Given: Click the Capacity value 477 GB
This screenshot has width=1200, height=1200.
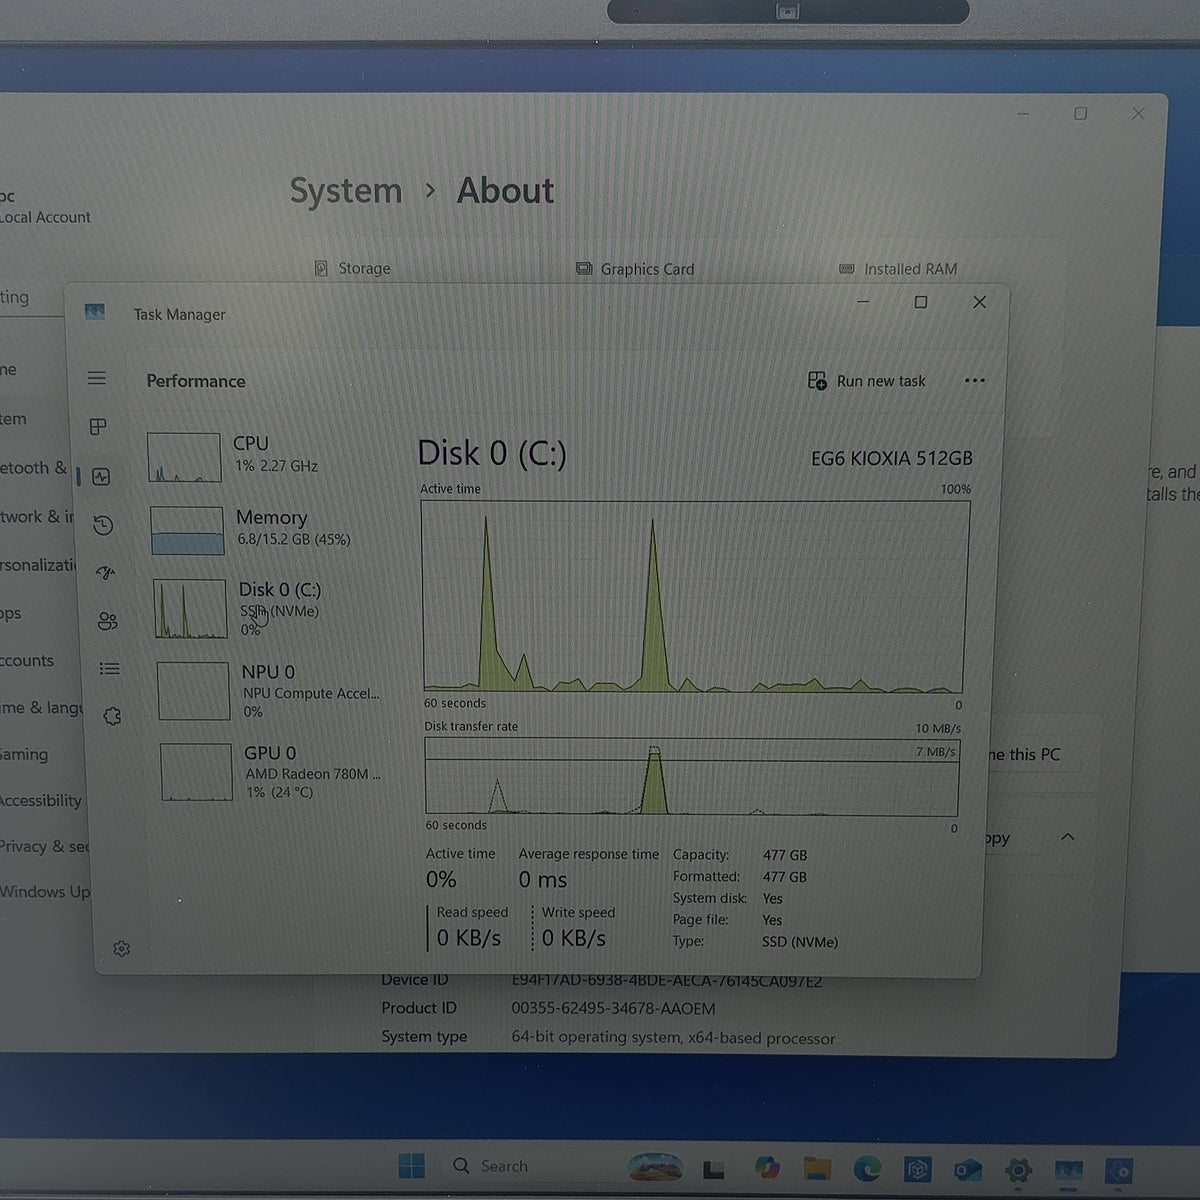Looking at the screenshot, I should (785, 855).
